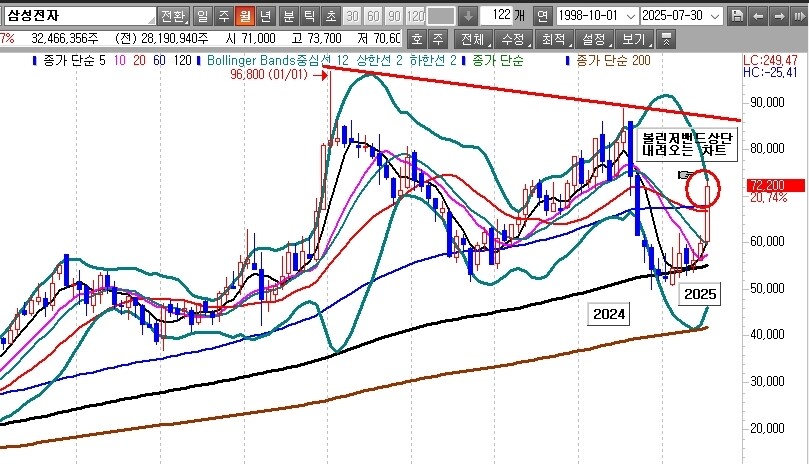The image size is (809, 464).
Task: Click the 연 button beside dates
Action: pyautogui.click(x=542, y=16)
